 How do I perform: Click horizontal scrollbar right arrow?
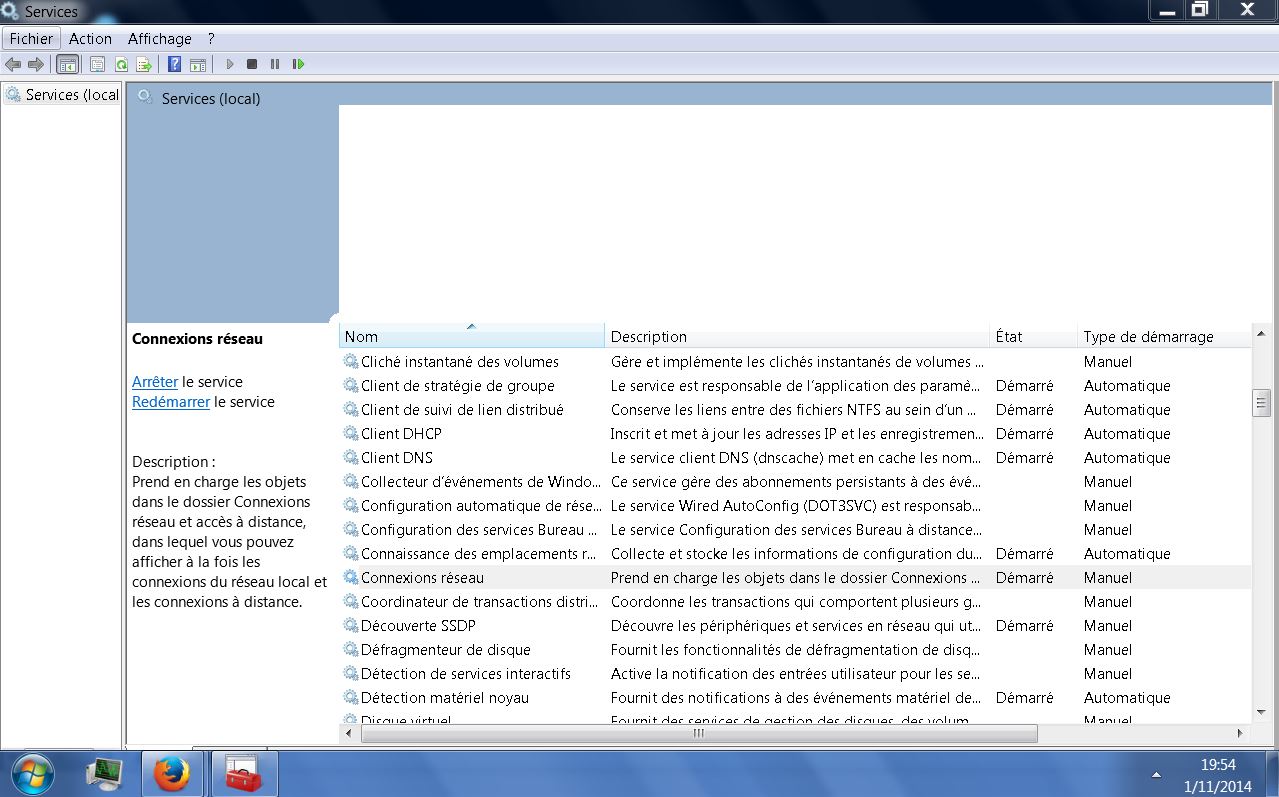click(x=1241, y=733)
